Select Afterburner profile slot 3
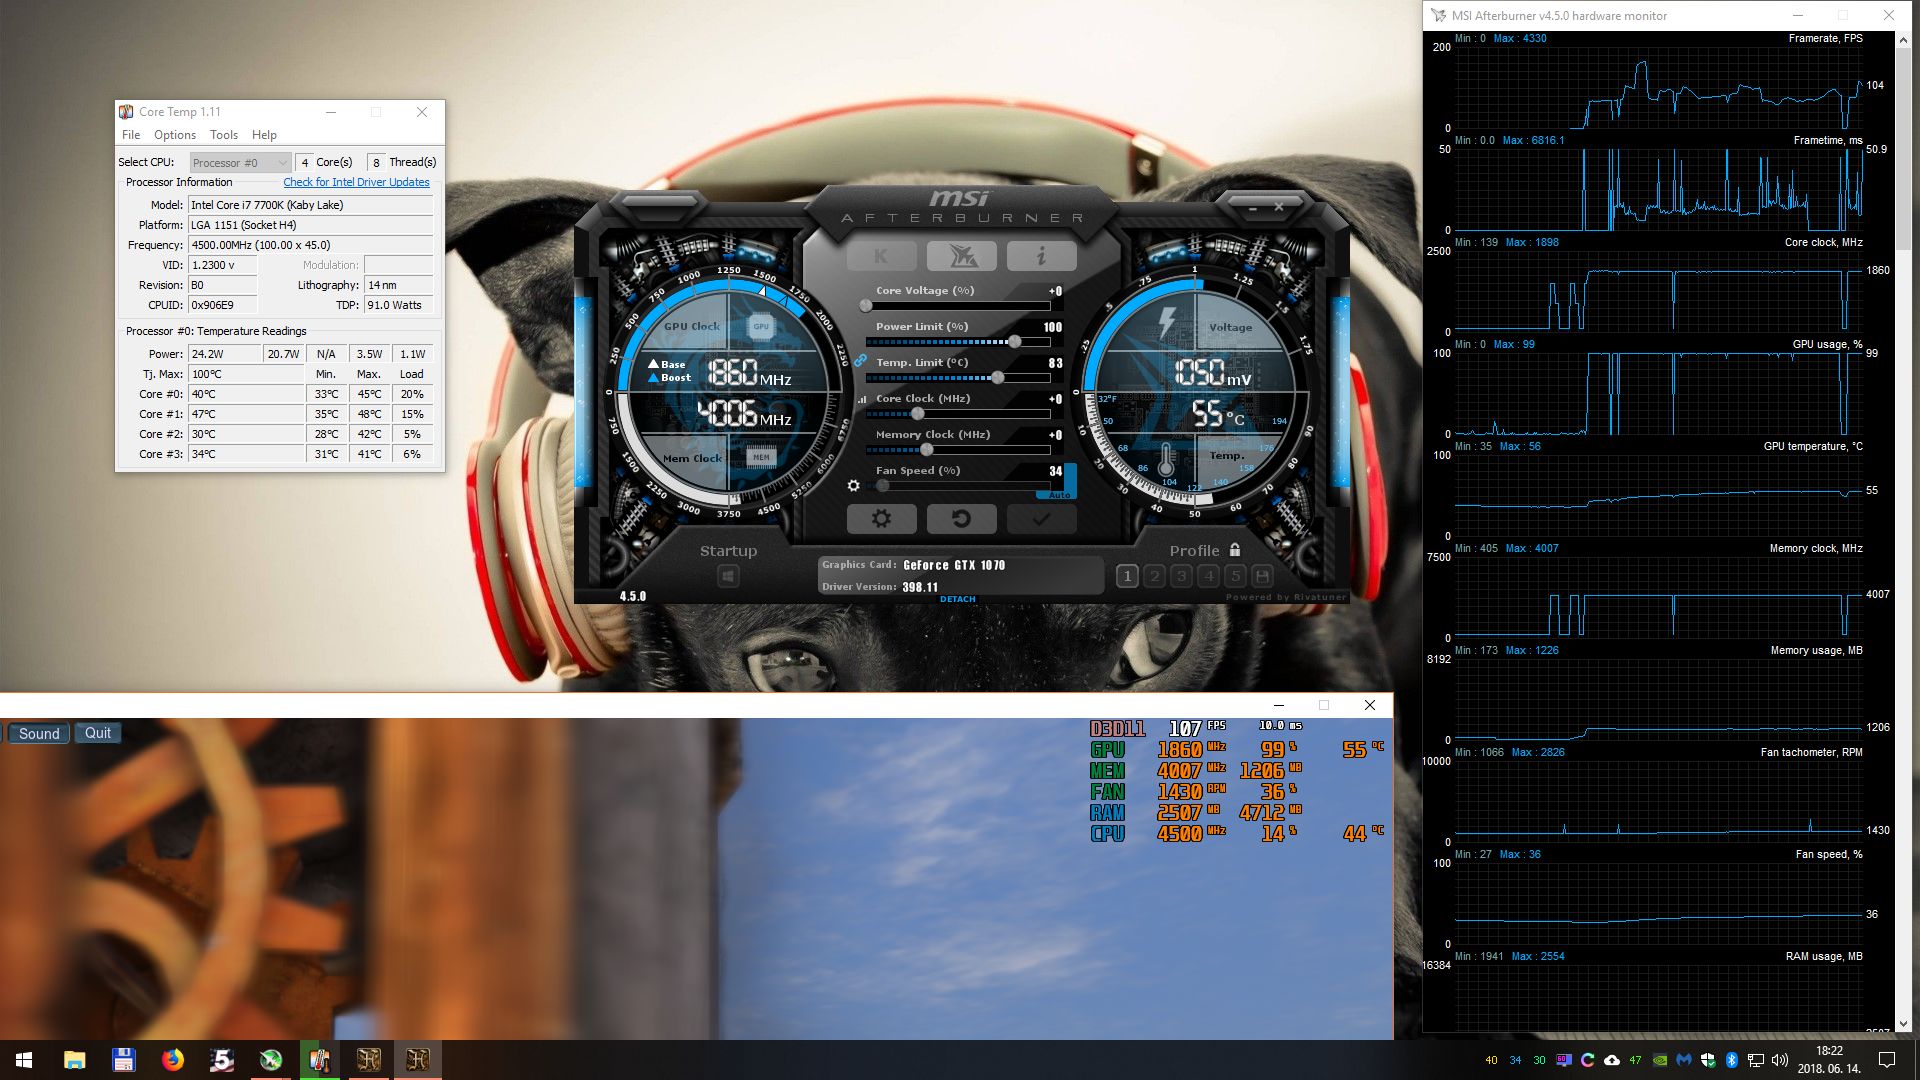Screen dimensions: 1920x1080 (1181, 576)
